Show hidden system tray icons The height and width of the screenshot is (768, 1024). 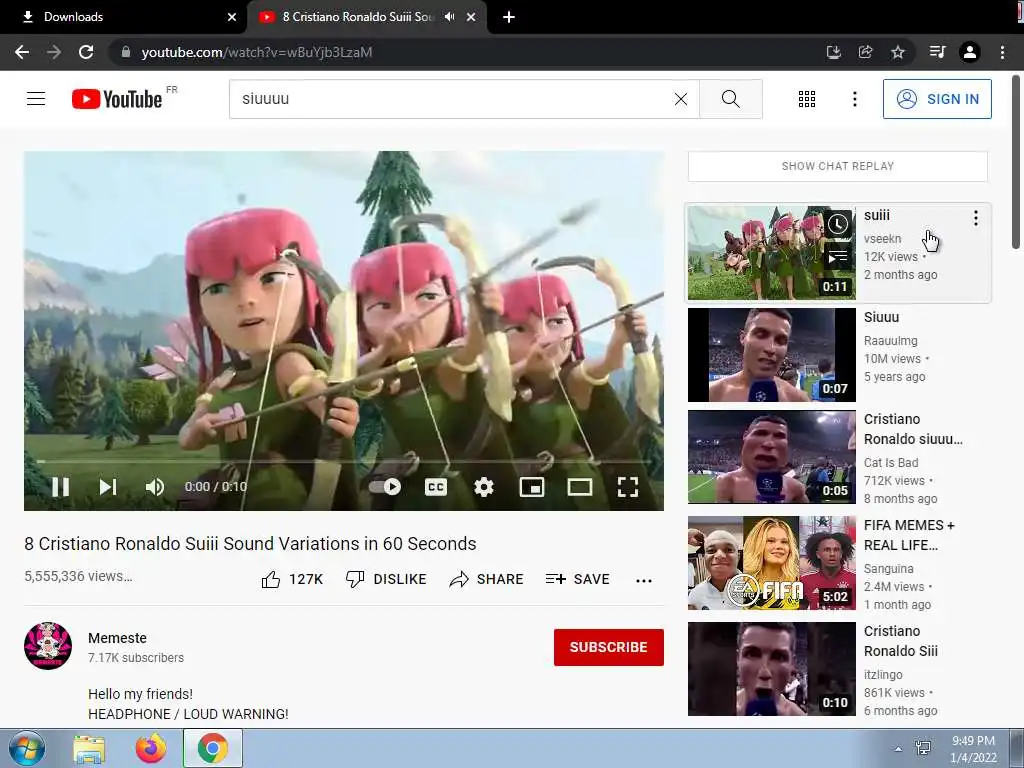(x=898, y=749)
